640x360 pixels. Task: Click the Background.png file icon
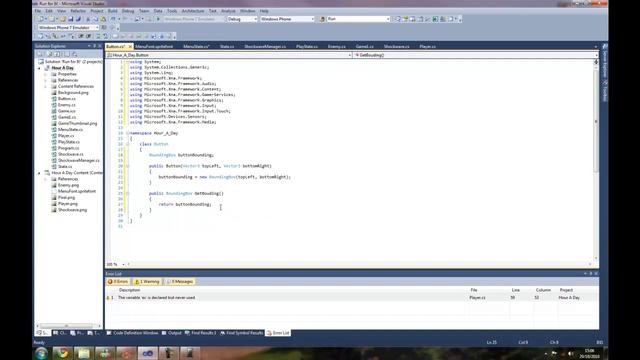(x=54, y=93)
